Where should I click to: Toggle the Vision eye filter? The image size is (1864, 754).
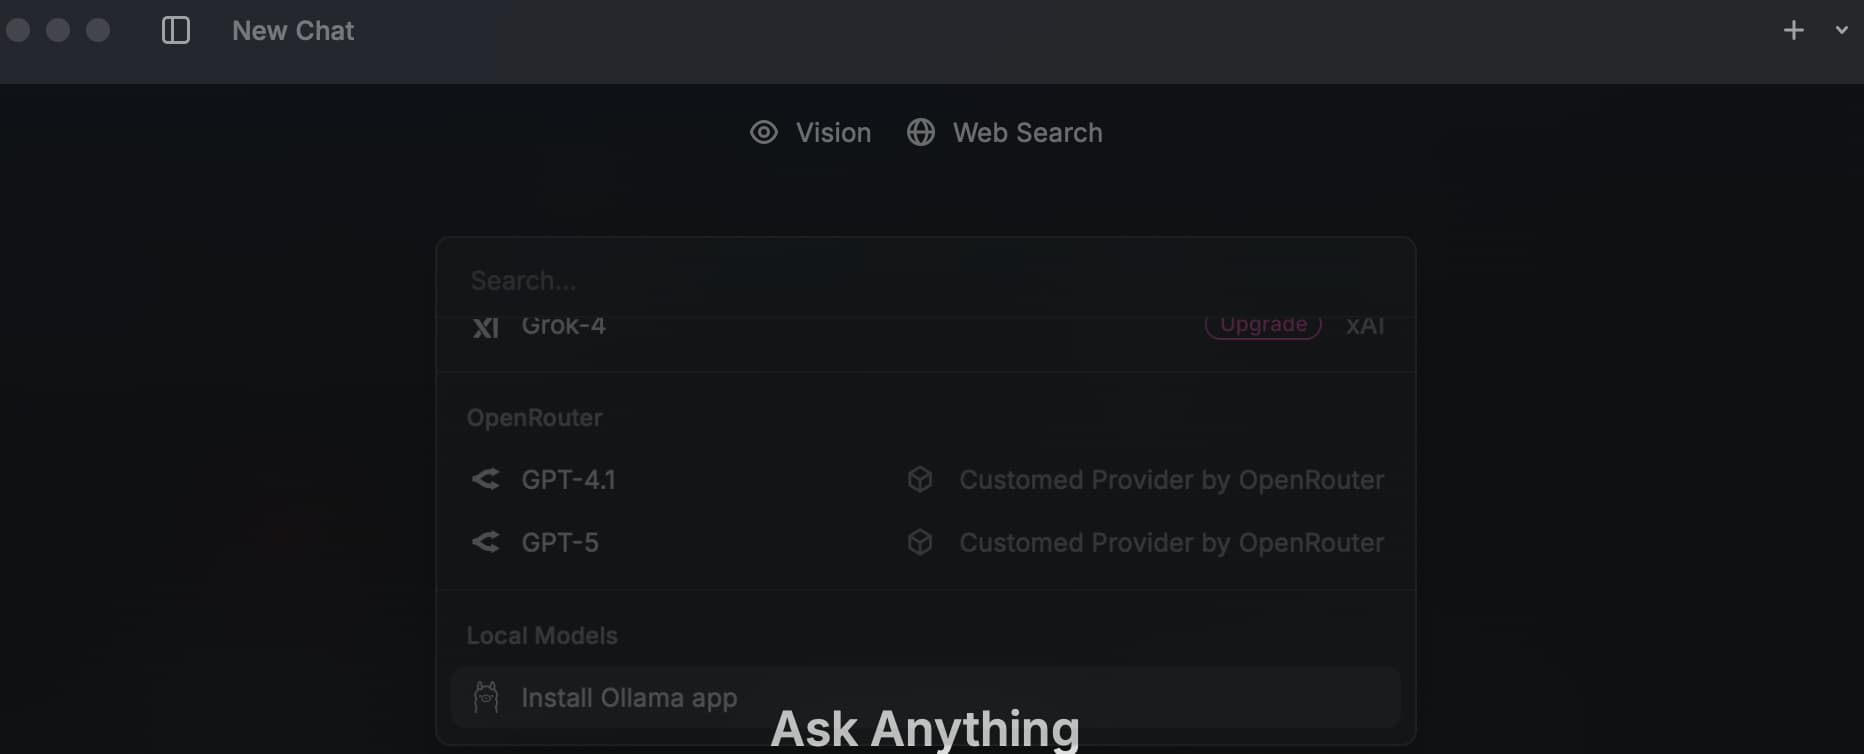click(810, 132)
